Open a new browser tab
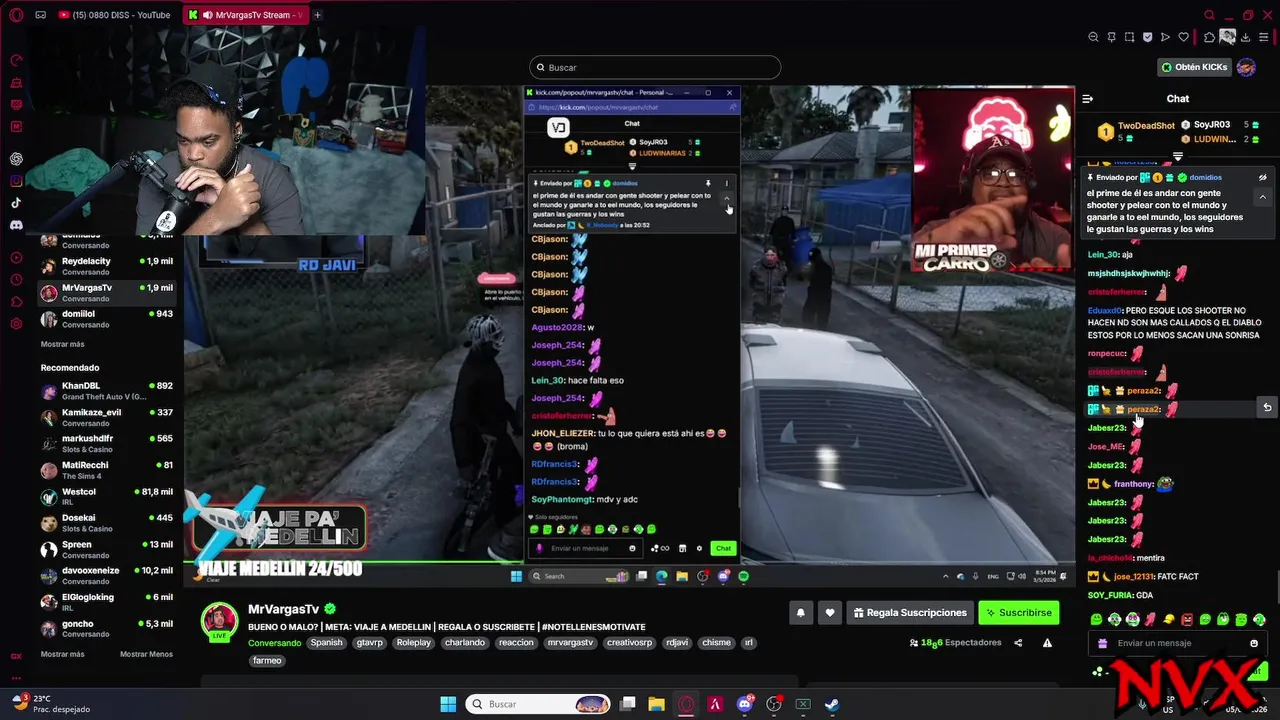The height and width of the screenshot is (720, 1280). [317, 15]
